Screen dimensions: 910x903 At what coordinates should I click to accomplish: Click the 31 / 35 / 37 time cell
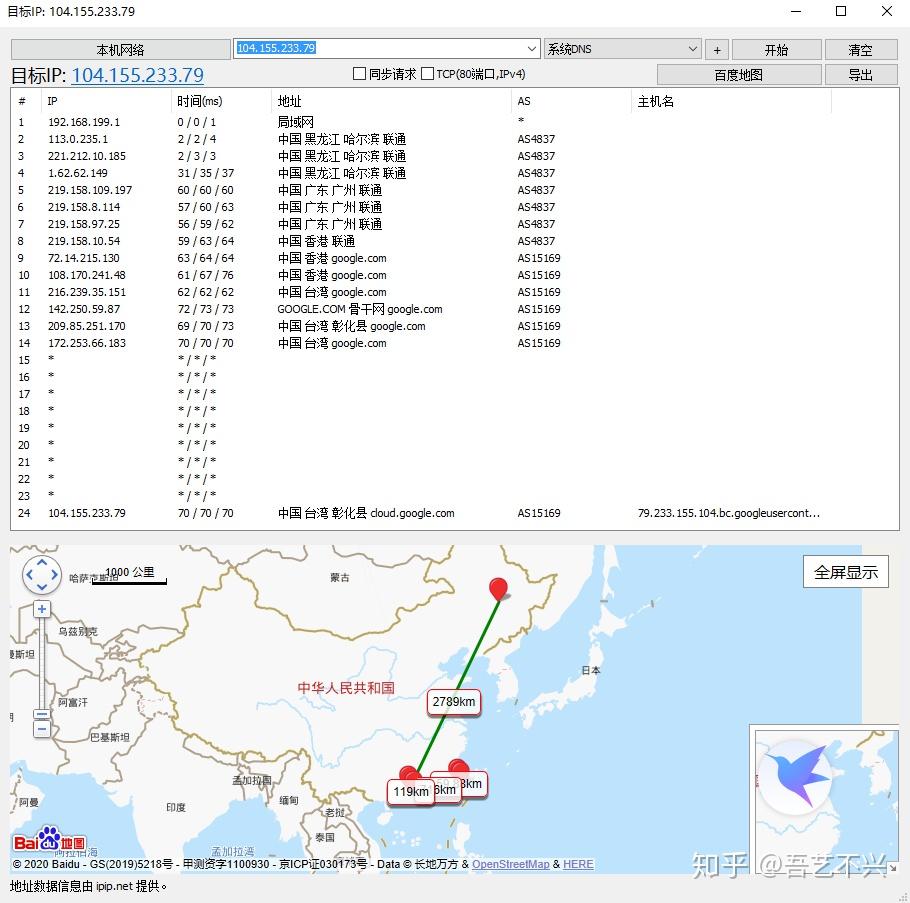(x=205, y=173)
